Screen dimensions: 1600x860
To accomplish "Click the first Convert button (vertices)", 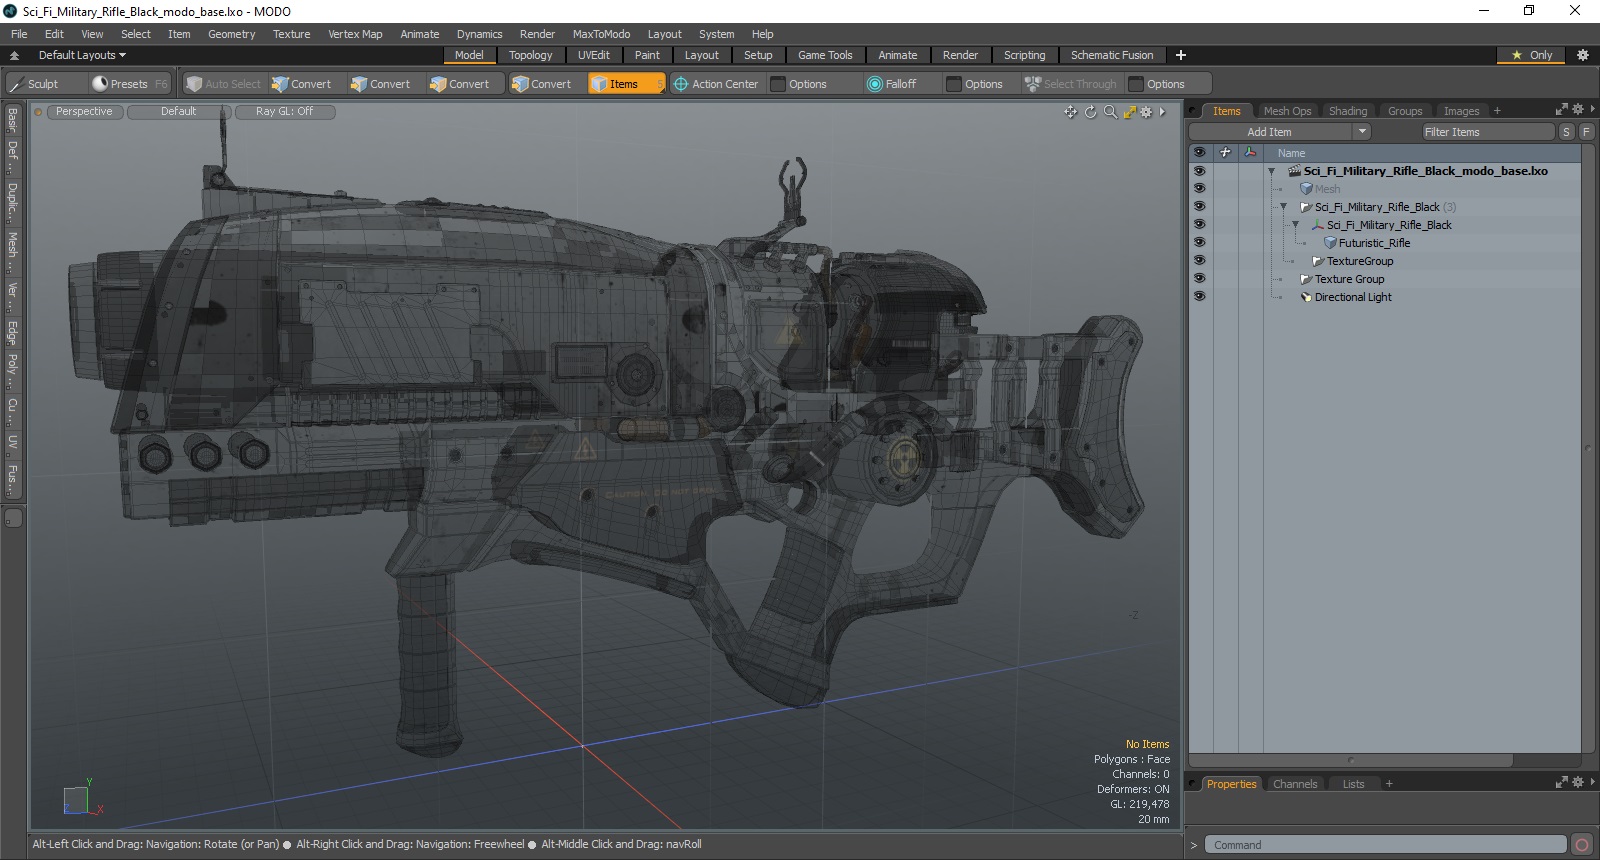I will pyautogui.click(x=301, y=84).
